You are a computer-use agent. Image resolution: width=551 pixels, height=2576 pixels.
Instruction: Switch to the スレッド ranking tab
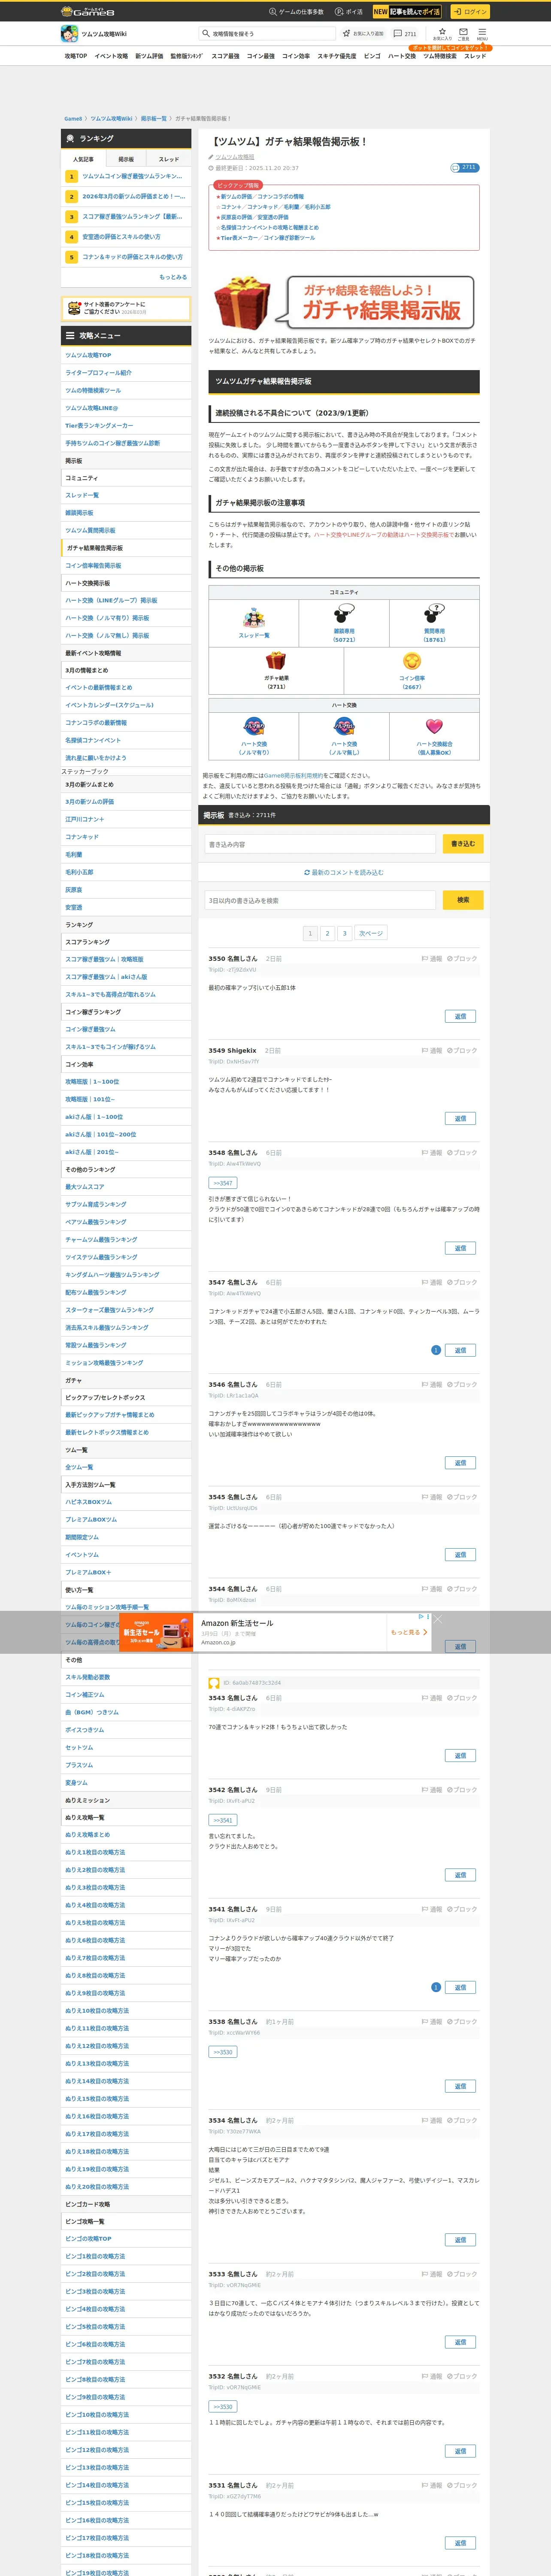pos(169,159)
